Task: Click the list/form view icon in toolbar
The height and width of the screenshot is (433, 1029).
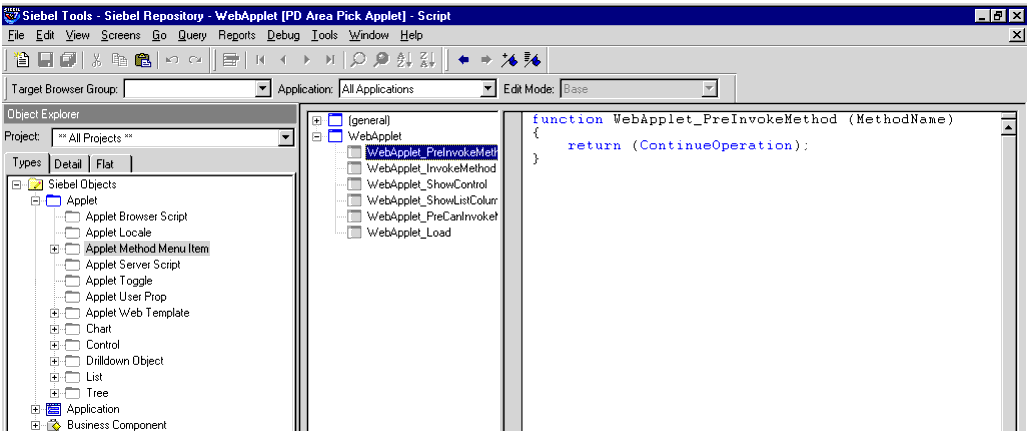Action: click(230, 60)
